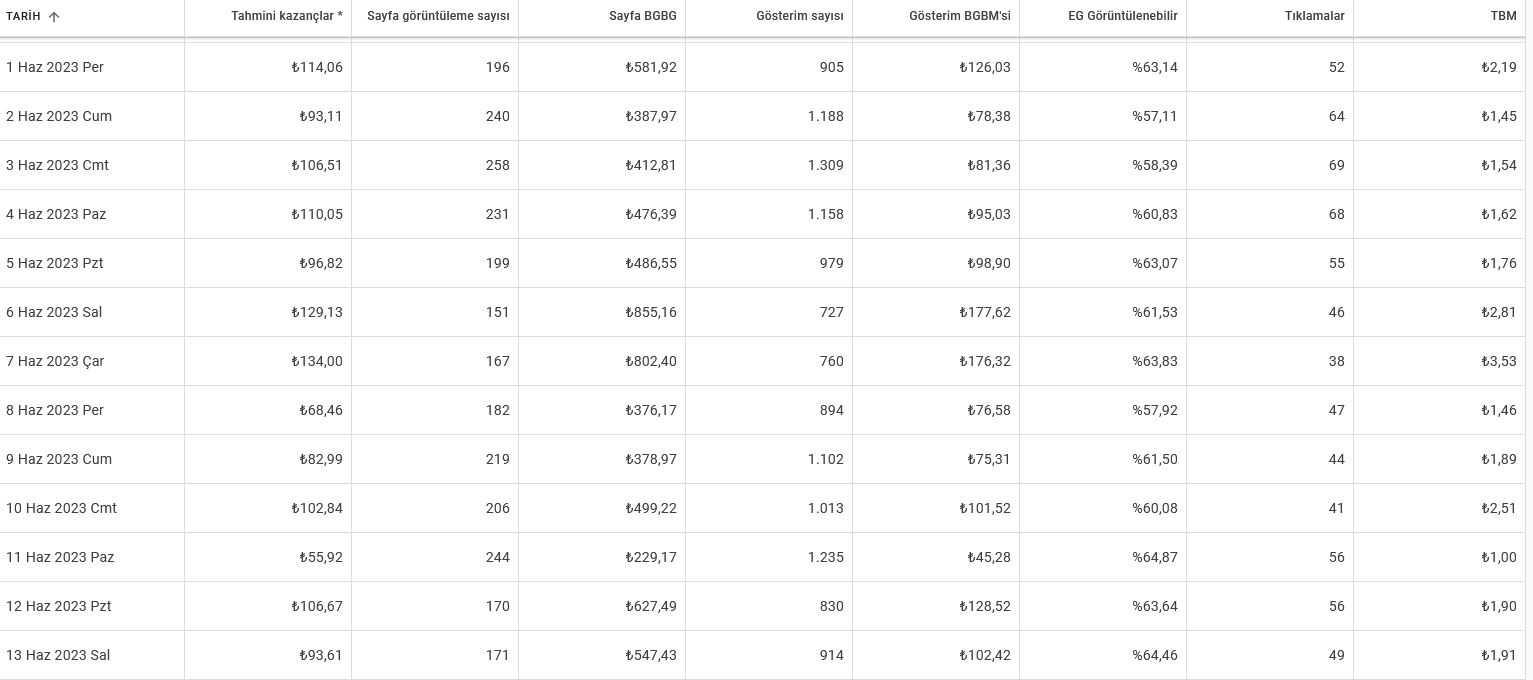This screenshot has height=680, width=1533.
Task: Sort by the TBM column header
Action: click(1503, 16)
